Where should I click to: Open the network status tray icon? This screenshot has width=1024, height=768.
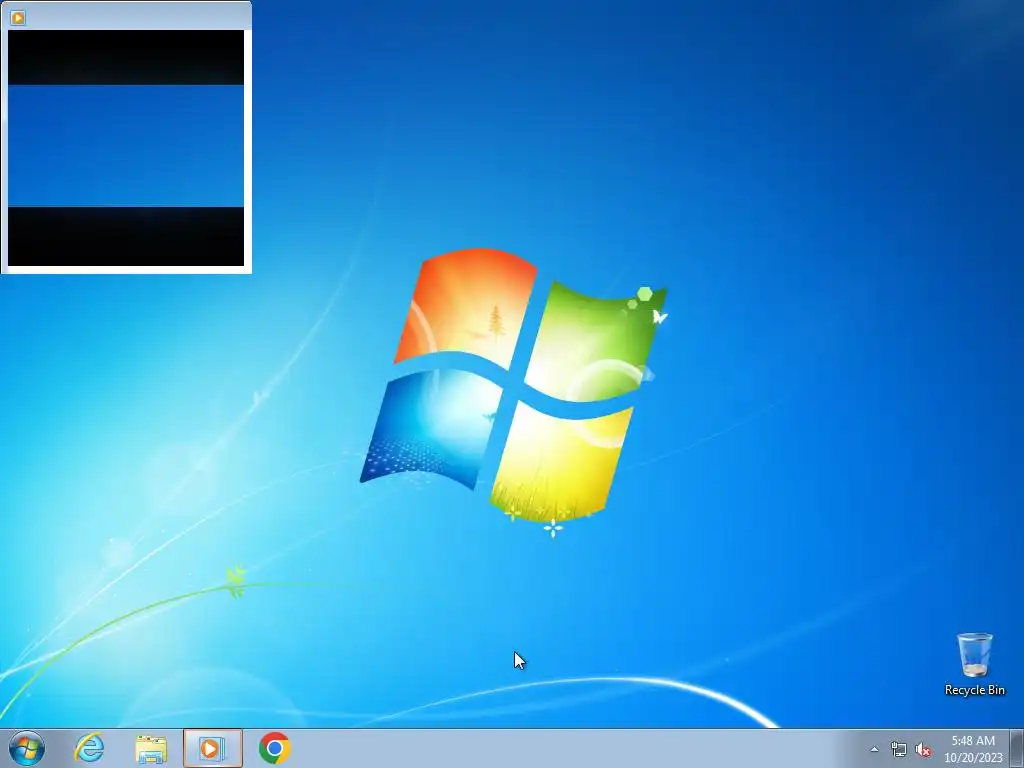[x=899, y=749]
